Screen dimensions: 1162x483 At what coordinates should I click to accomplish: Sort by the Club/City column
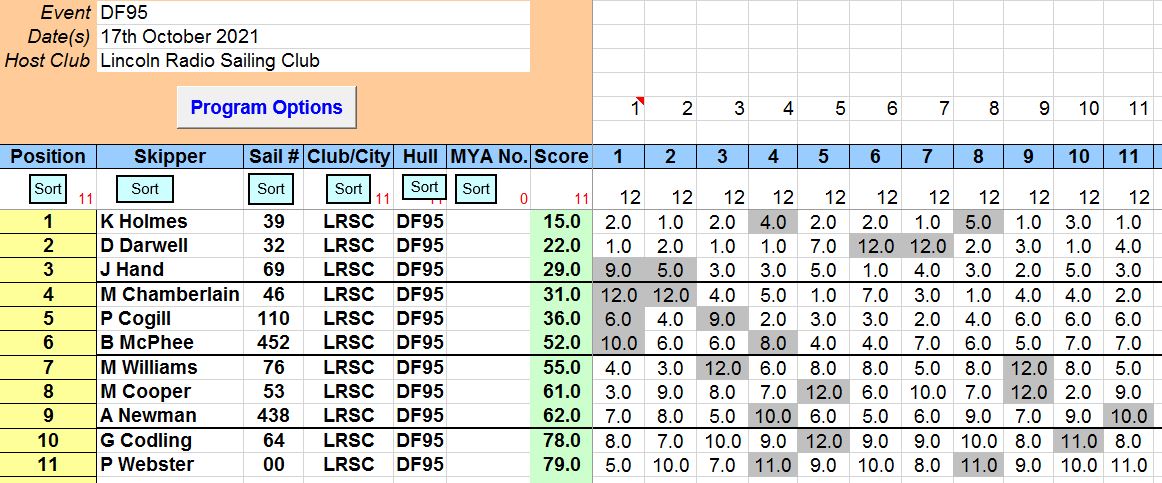pos(348,188)
